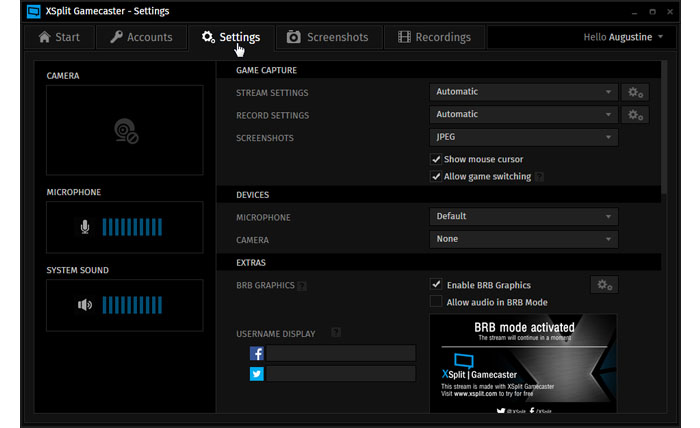700x428 pixels.
Task: Toggle the Allow game switching checkbox
Action: coord(436,176)
